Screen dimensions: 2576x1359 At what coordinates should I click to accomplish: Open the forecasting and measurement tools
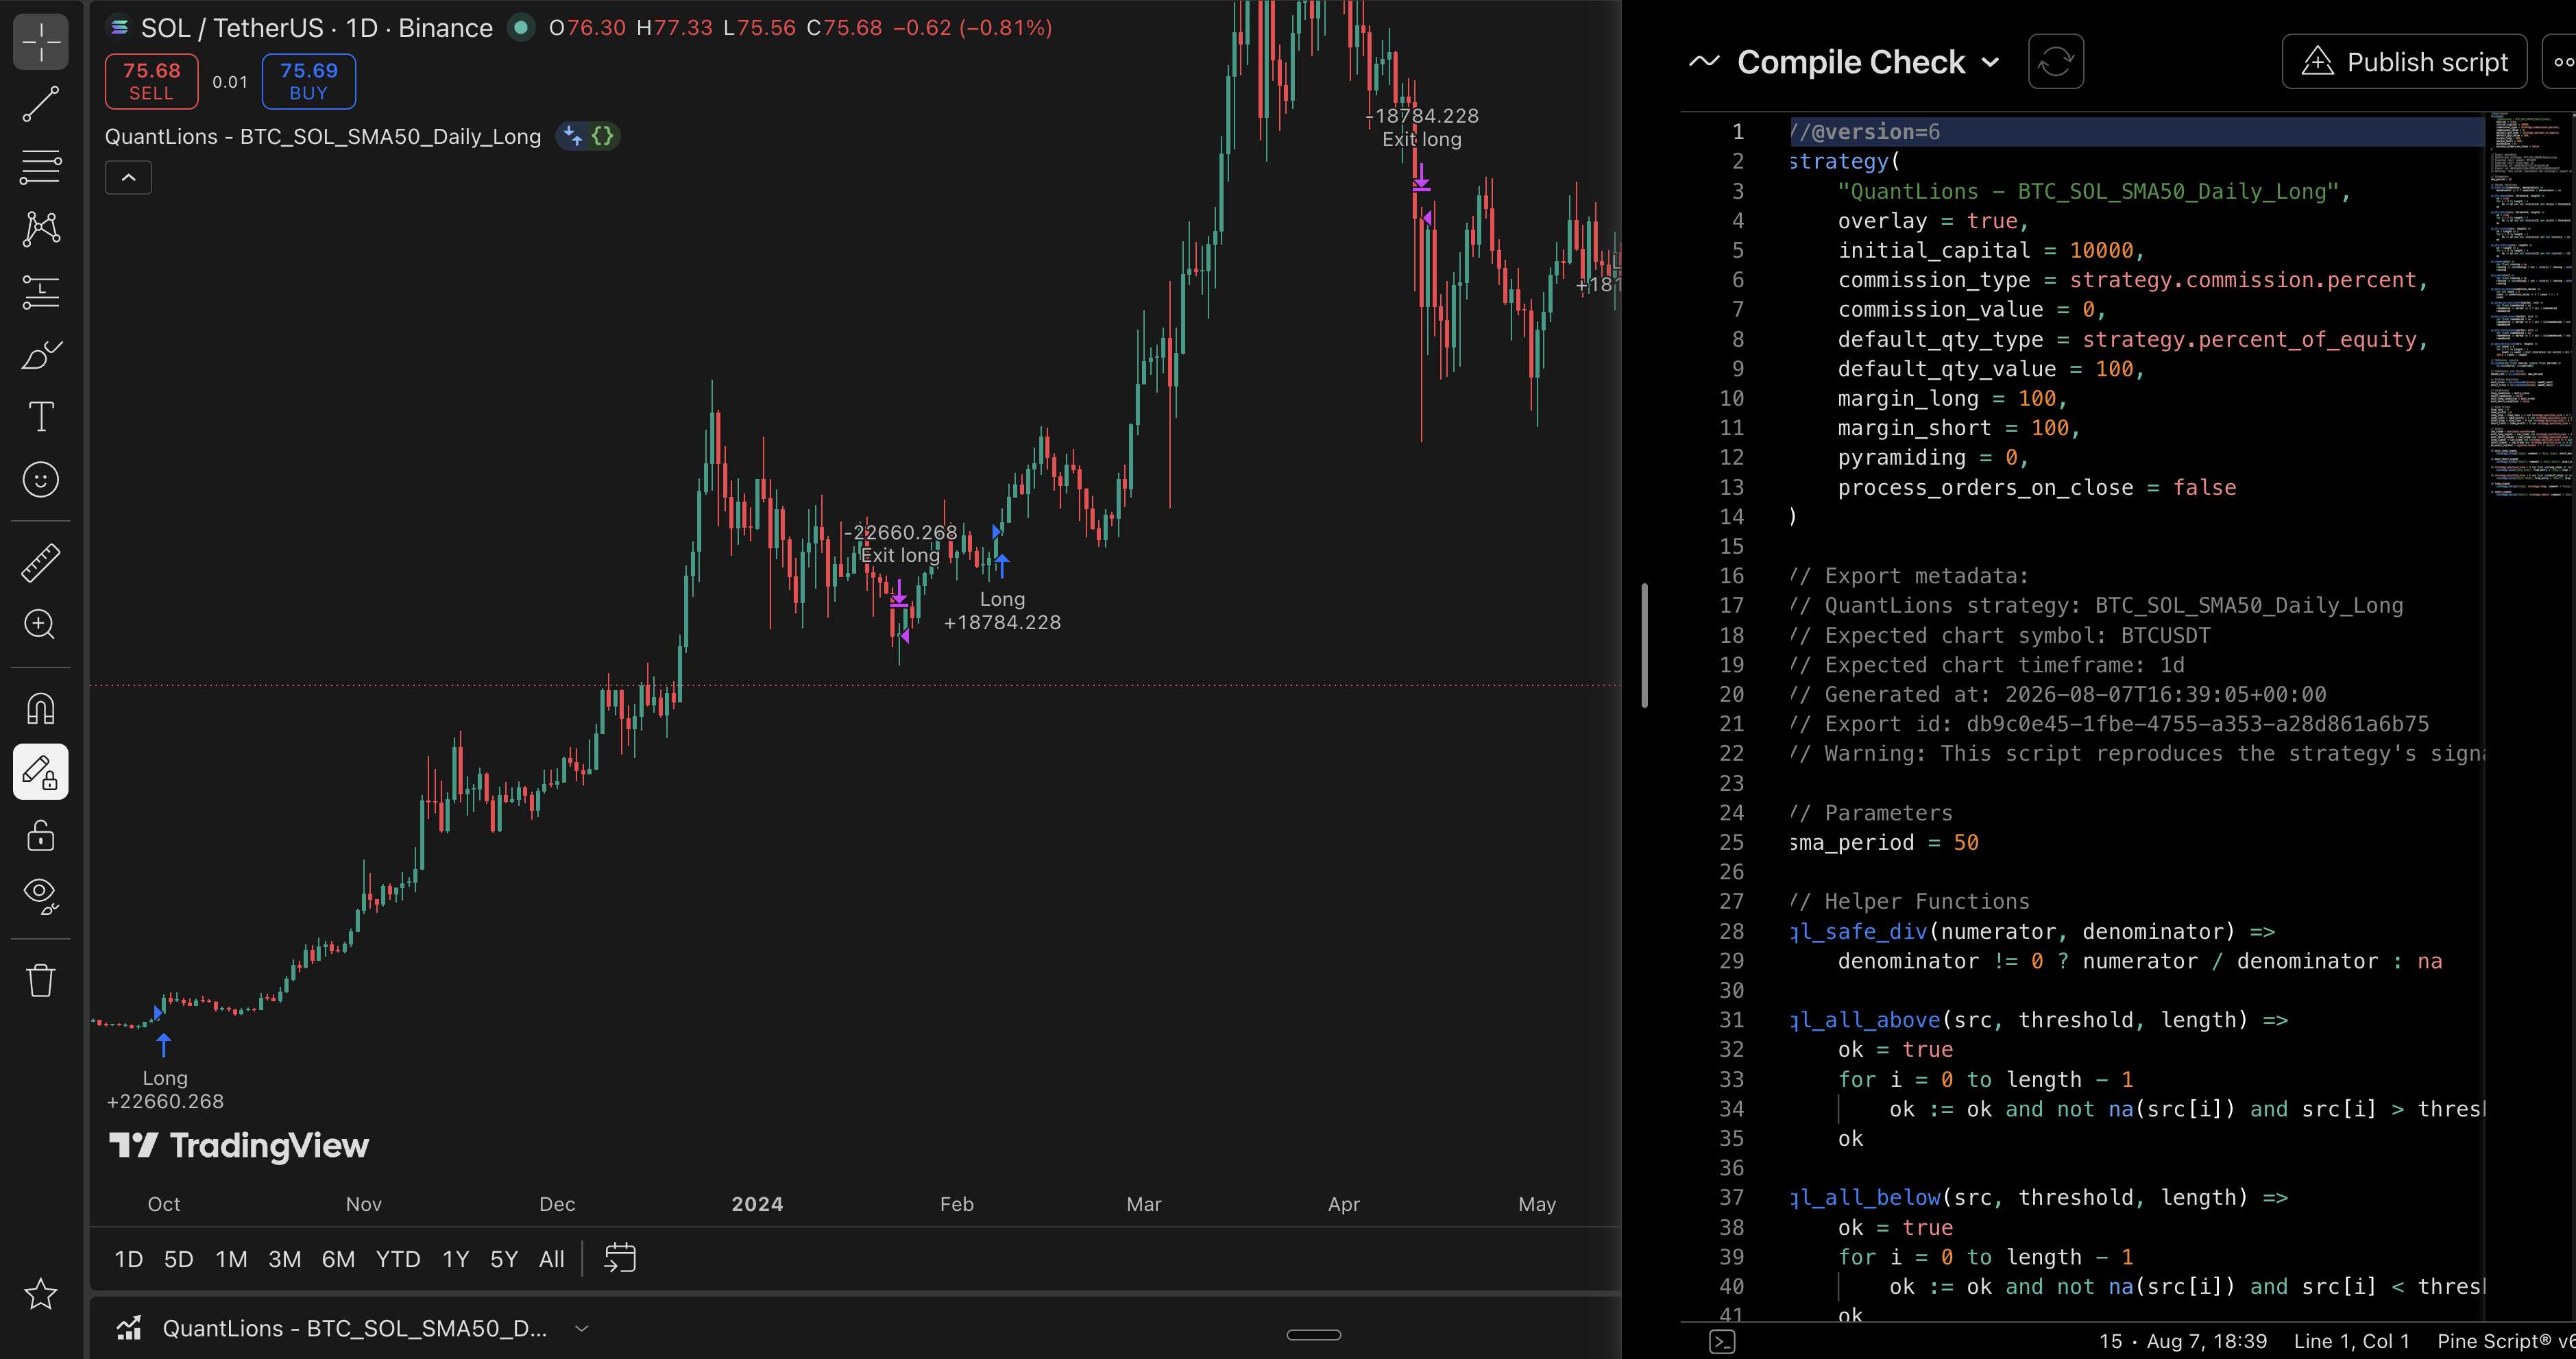(41, 292)
